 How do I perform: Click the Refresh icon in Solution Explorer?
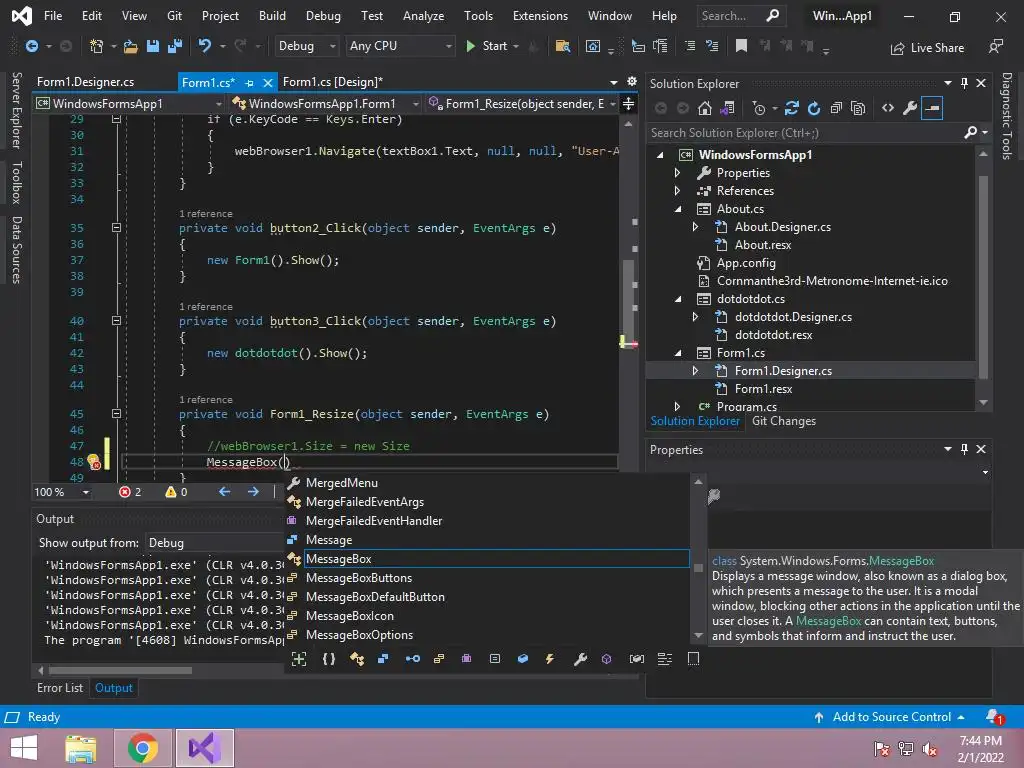pos(814,108)
